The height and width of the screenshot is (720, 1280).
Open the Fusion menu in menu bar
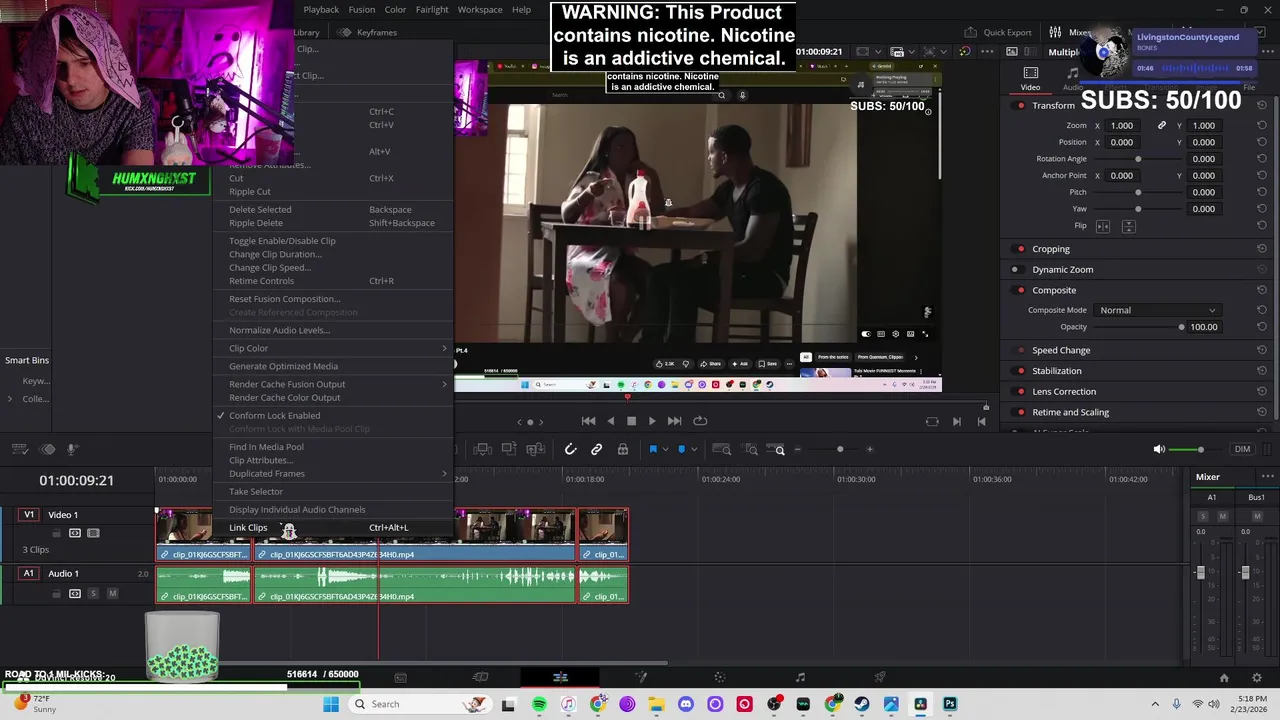(362, 10)
